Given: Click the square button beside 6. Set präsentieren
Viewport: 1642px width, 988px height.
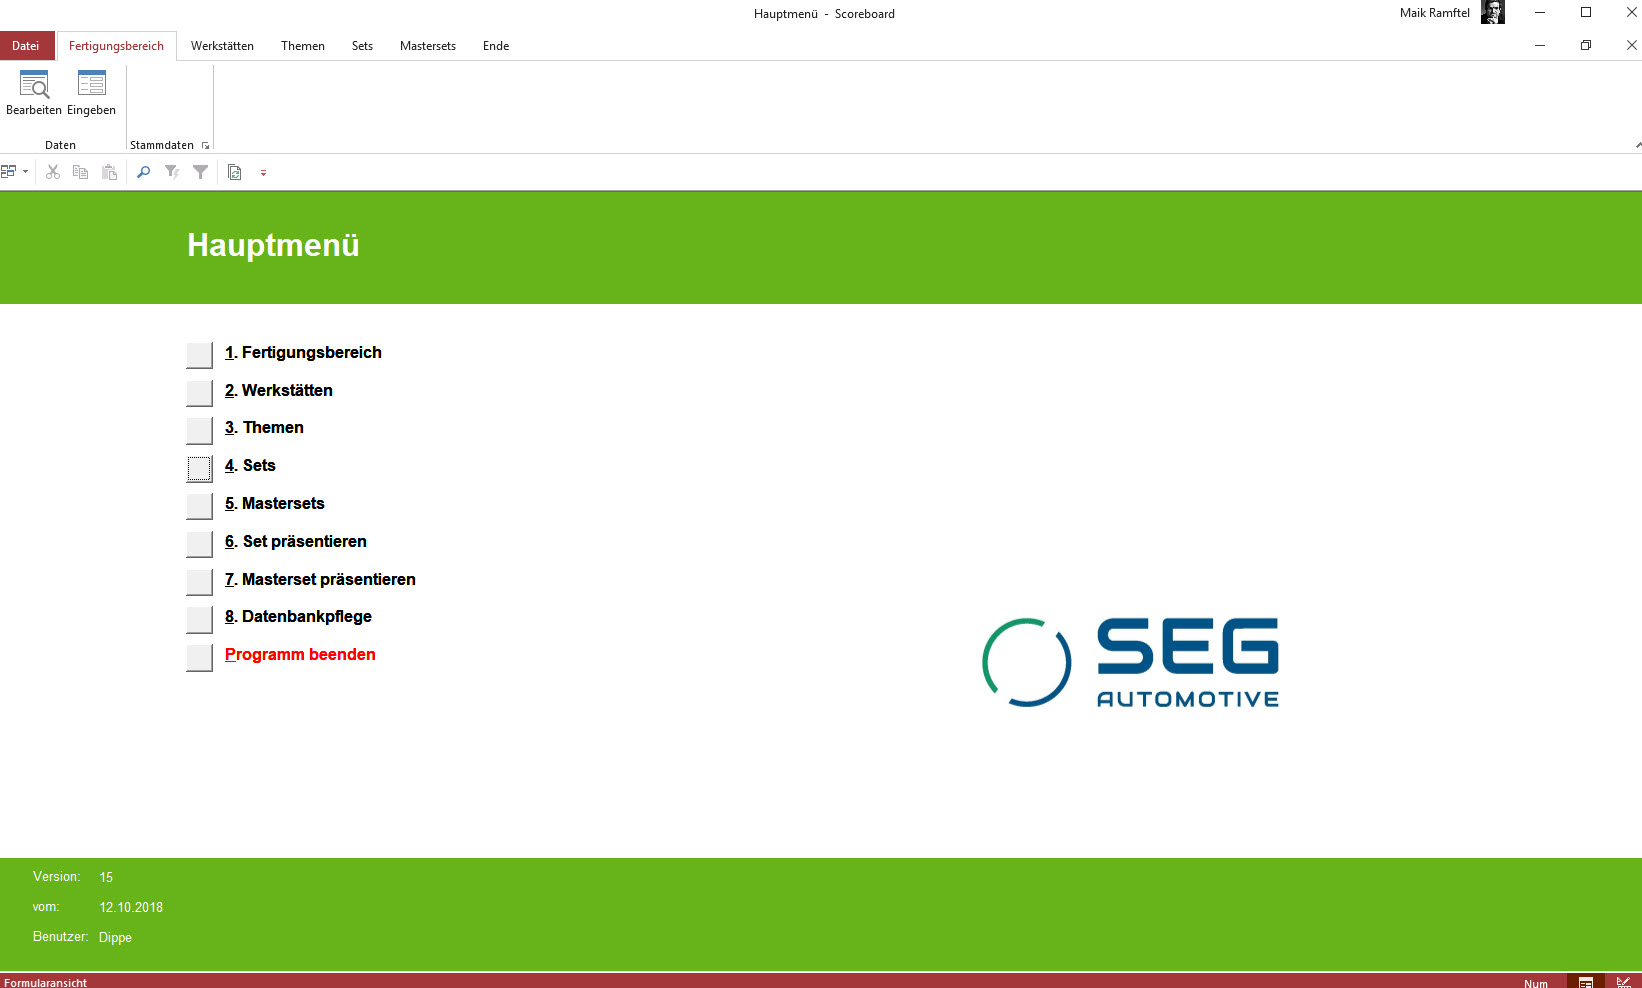Looking at the screenshot, I should 199,544.
